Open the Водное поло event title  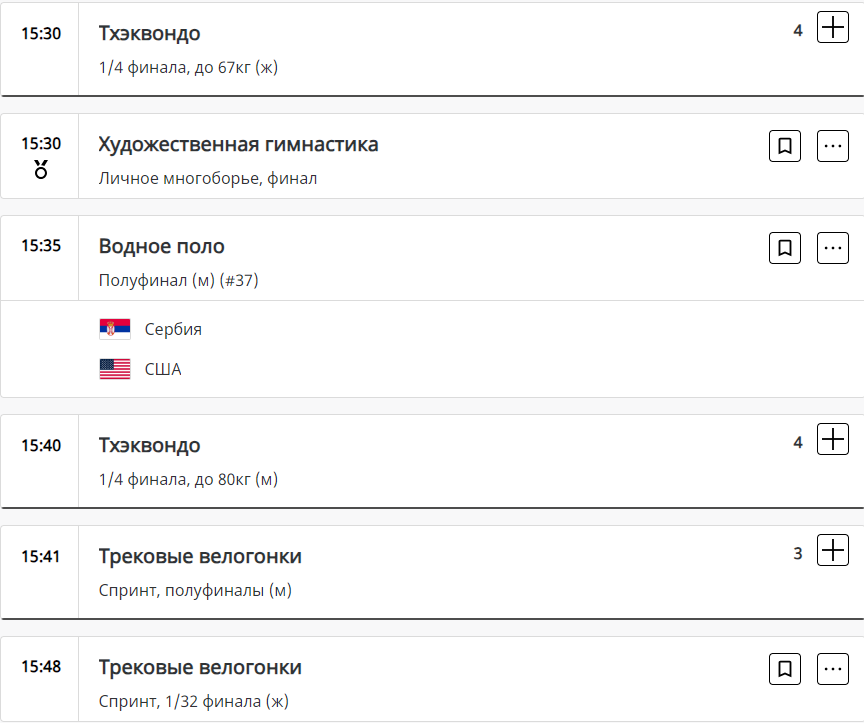click(x=162, y=246)
